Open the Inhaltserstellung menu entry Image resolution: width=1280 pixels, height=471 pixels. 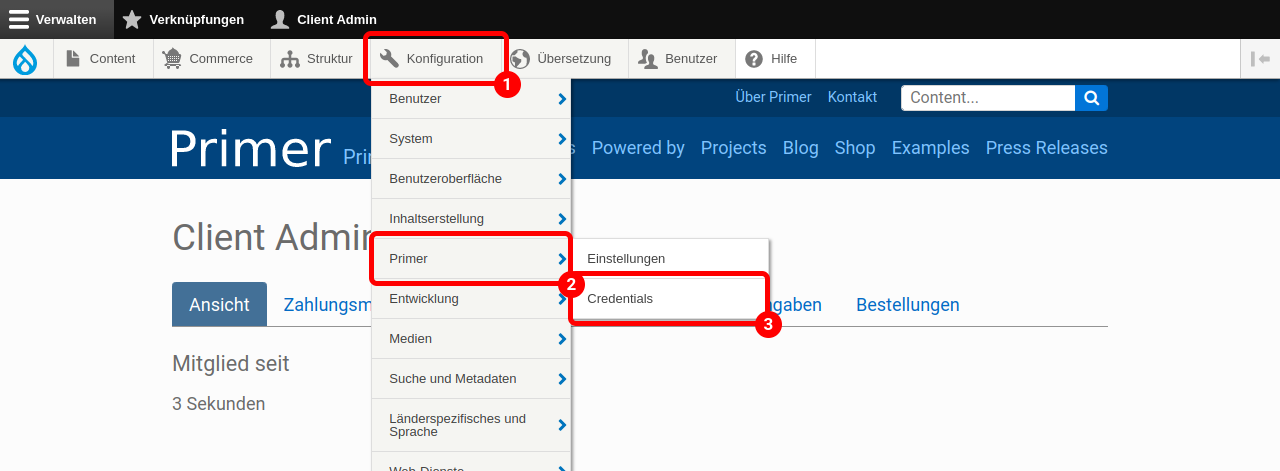point(471,218)
